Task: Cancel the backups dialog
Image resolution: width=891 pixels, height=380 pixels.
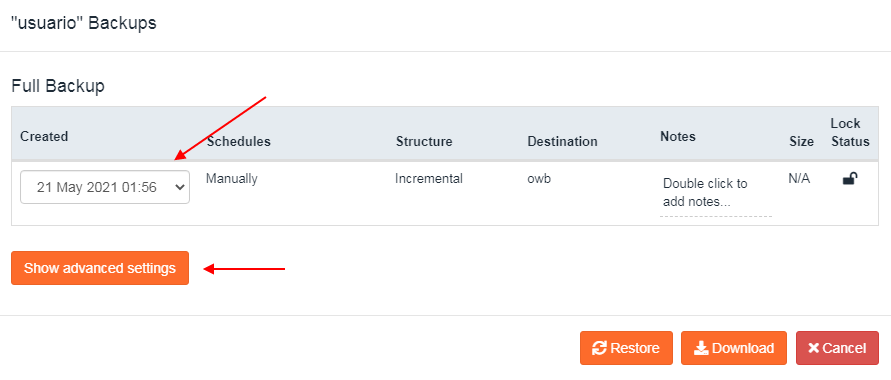Action: click(837, 348)
